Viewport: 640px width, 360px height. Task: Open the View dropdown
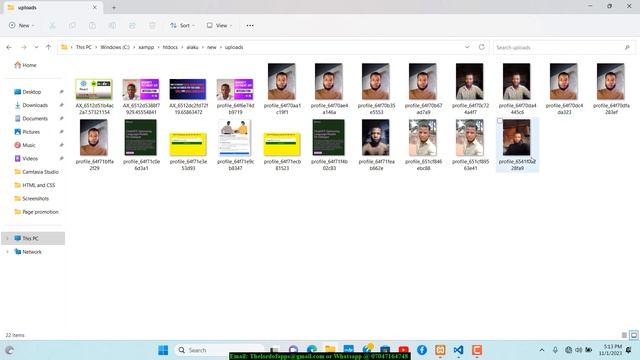pyautogui.click(x=219, y=25)
